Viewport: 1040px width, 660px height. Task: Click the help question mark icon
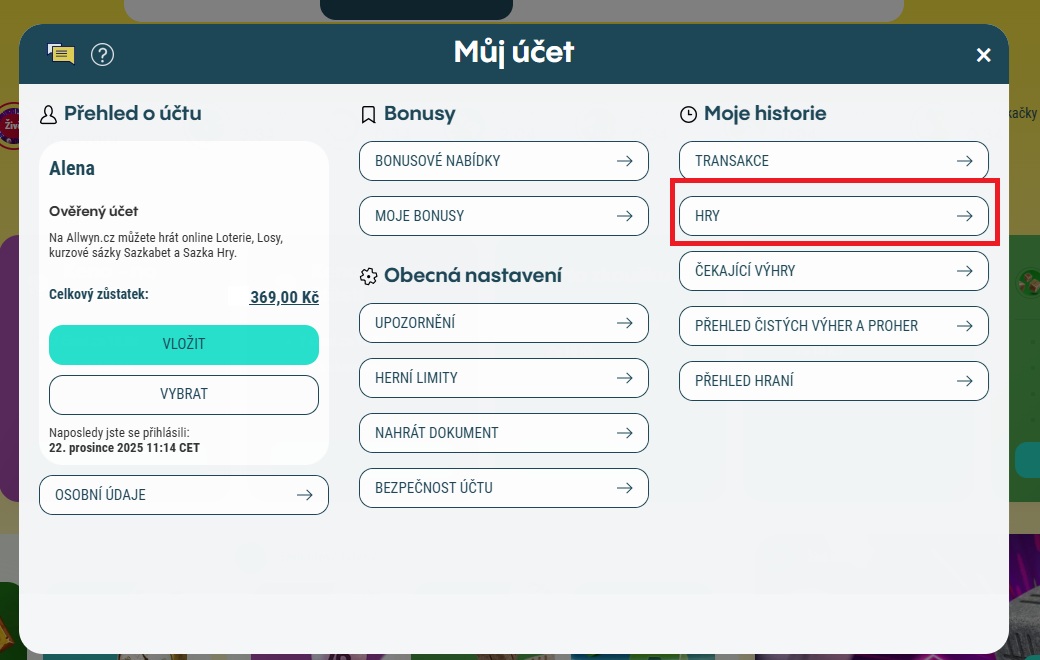click(102, 55)
